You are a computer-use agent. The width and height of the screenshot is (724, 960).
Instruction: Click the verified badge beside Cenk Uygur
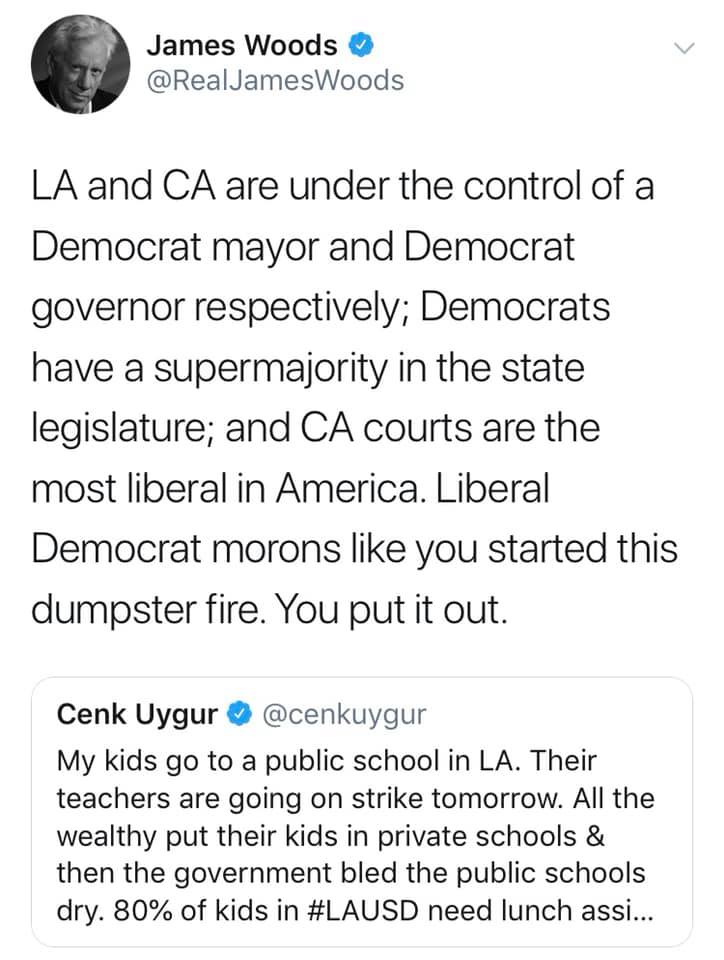[239, 714]
